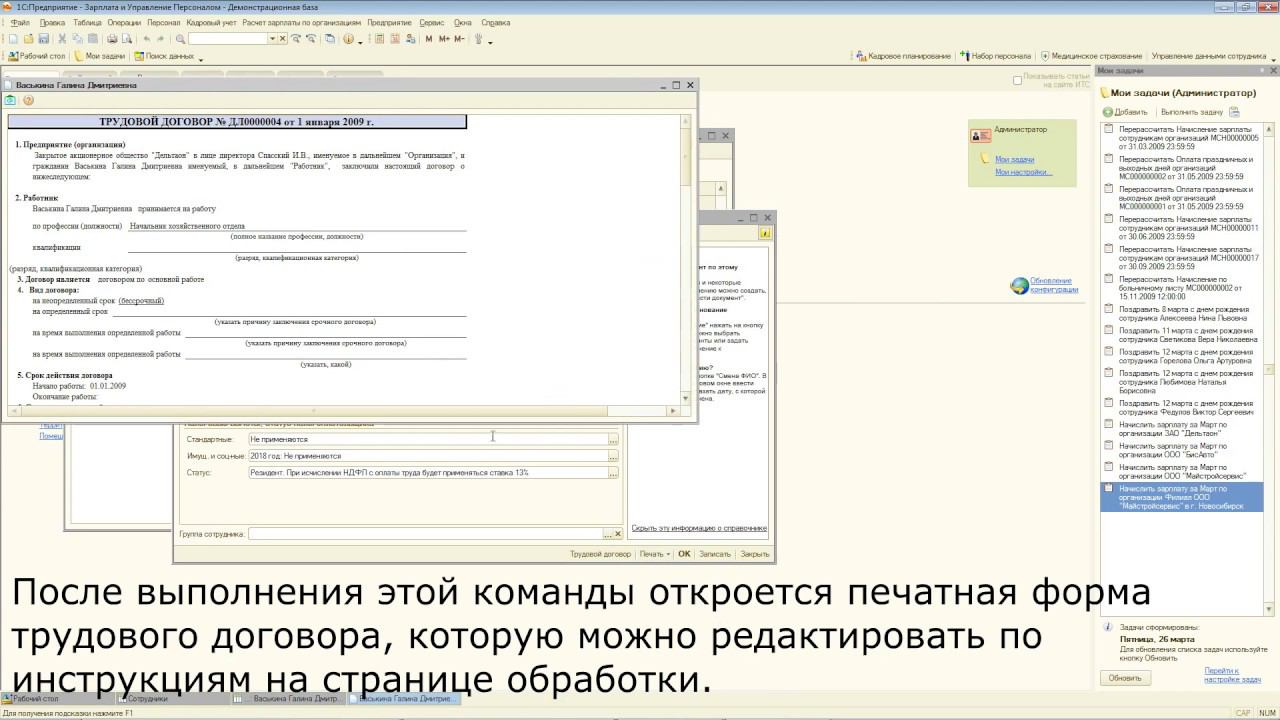The image size is (1280, 720).
Task: Open Набор персонала
Action: click(x=995, y=56)
